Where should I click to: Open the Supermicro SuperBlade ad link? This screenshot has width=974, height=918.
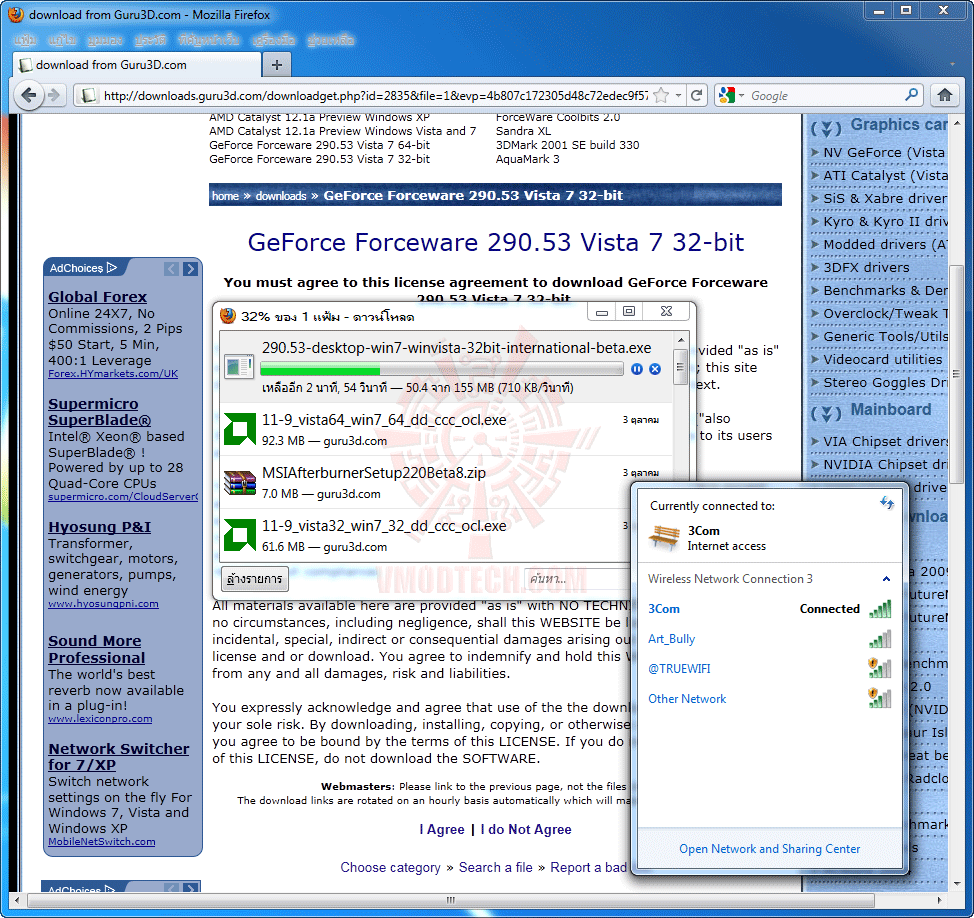(x=99, y=412)
